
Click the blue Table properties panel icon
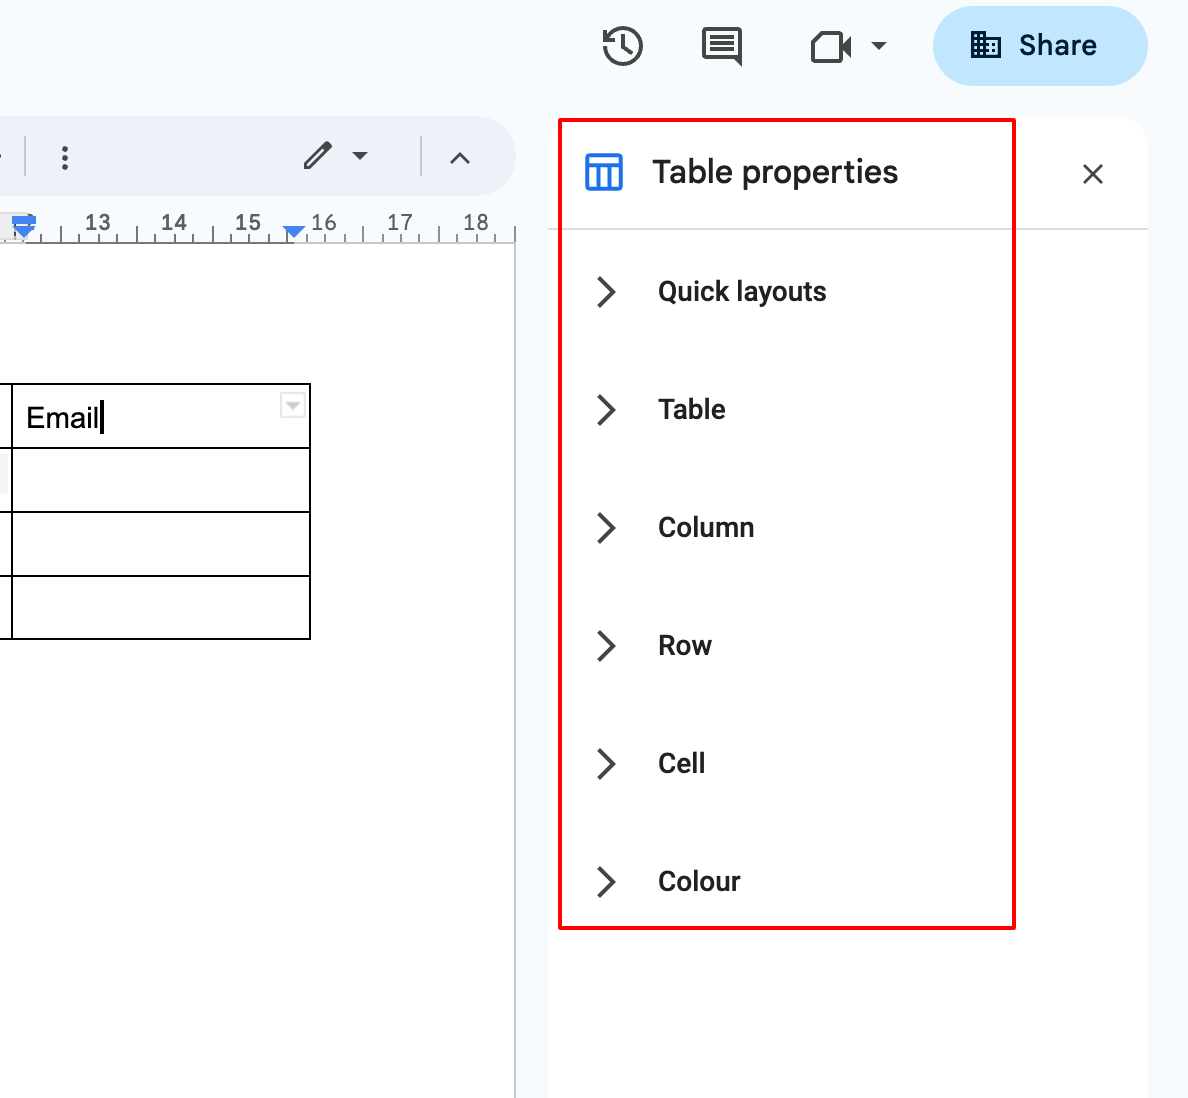(x=604, y=171)
